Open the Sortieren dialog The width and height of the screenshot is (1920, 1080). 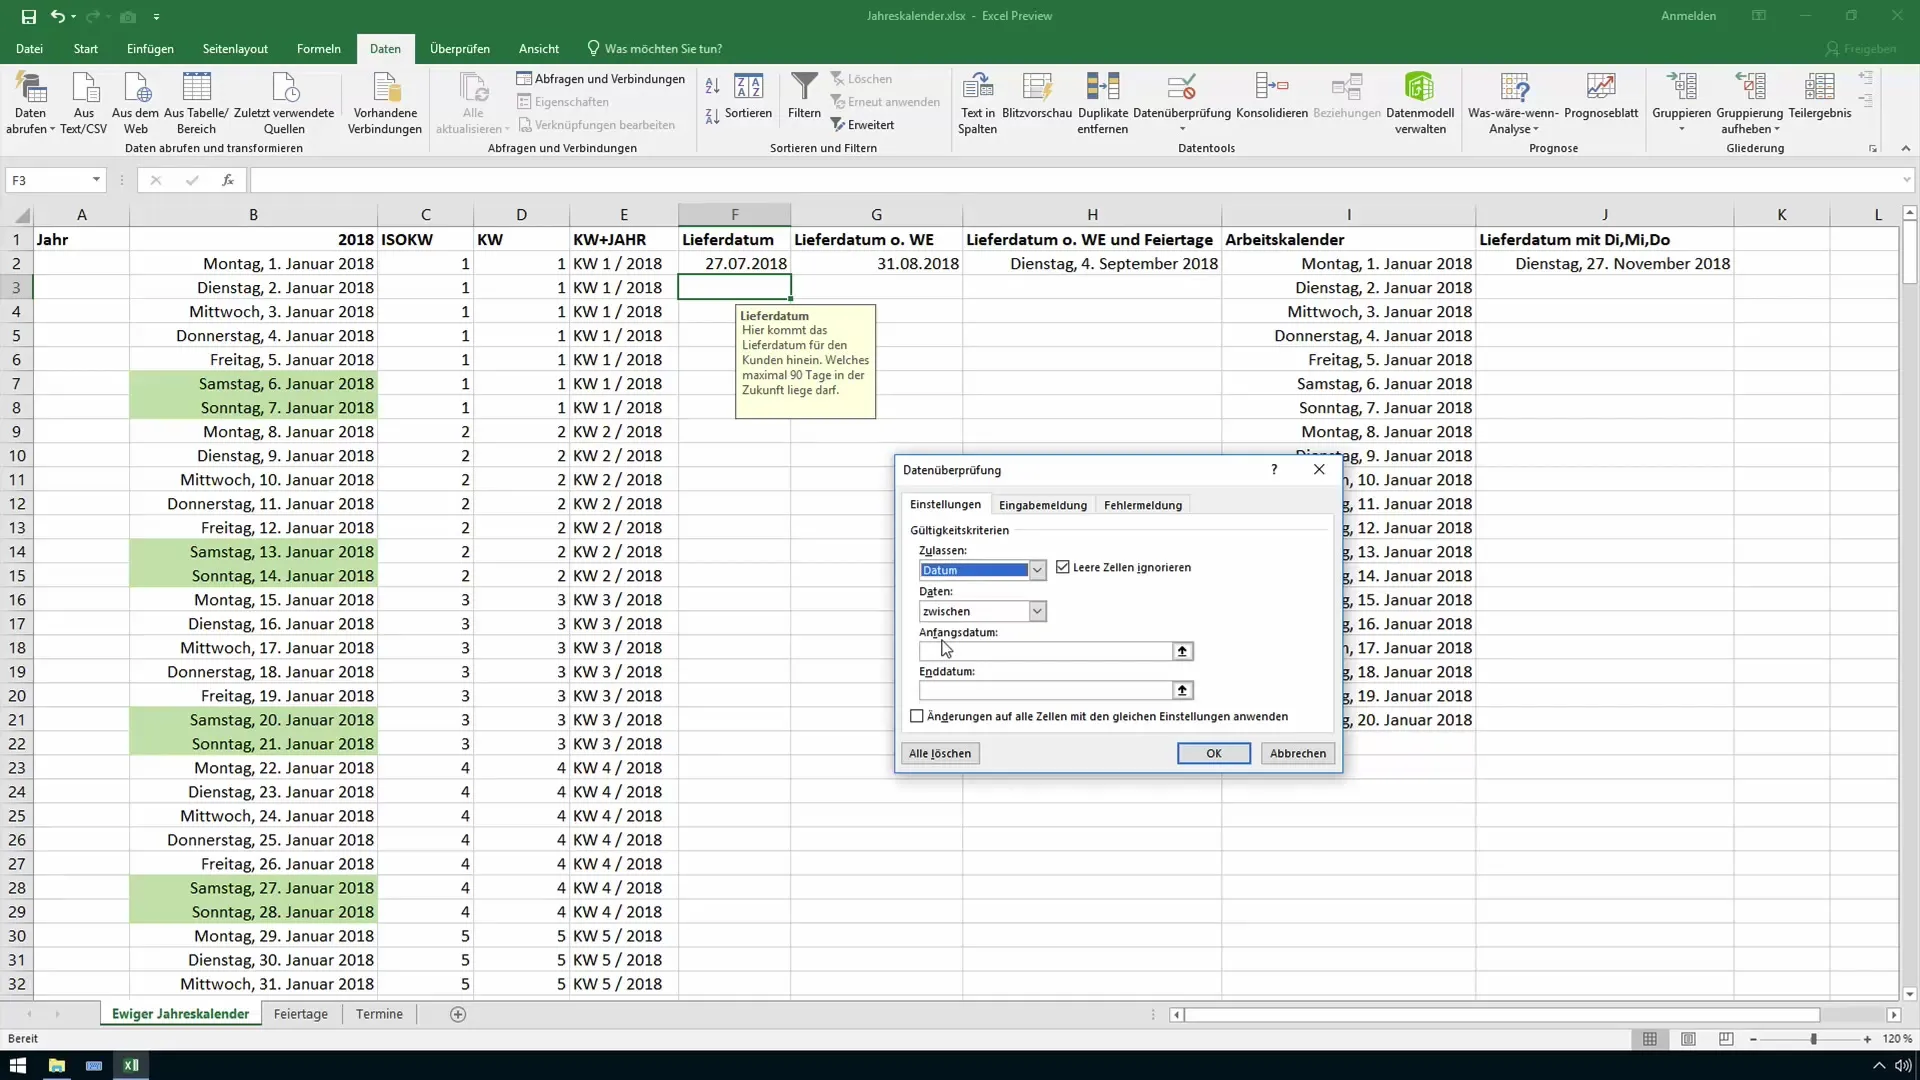pos(748,97)
